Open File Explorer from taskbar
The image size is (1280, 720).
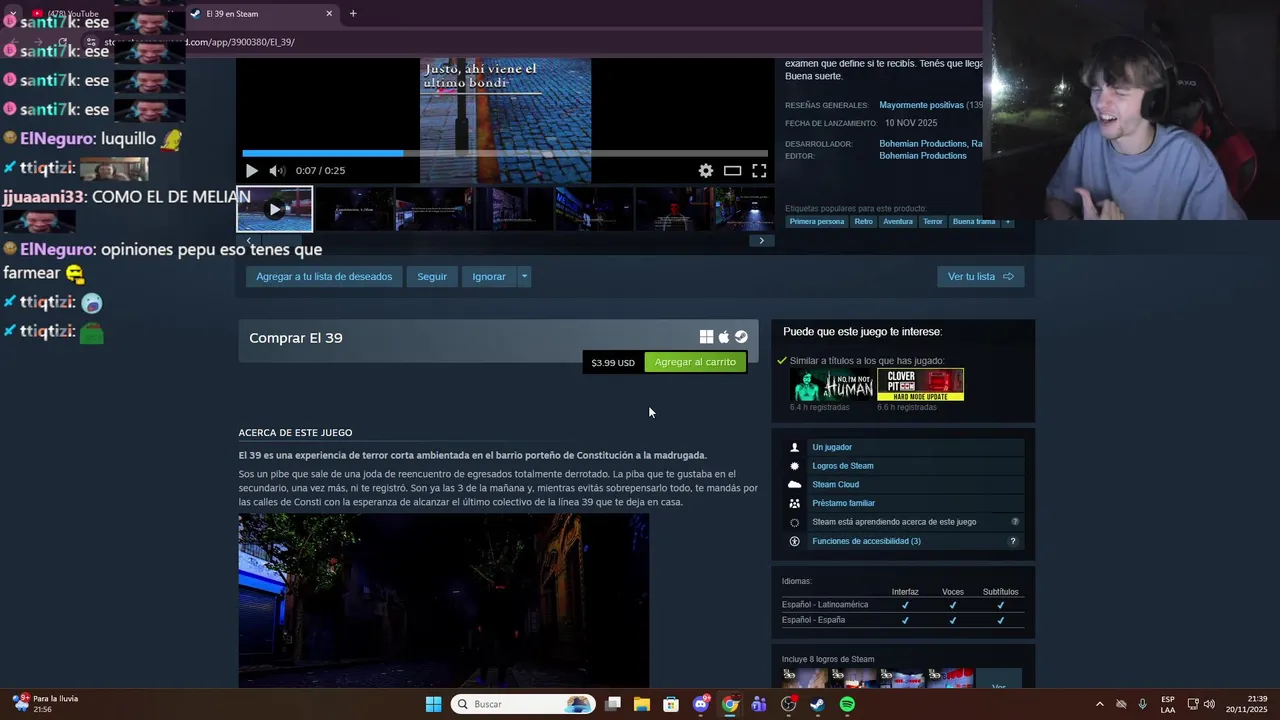642,704
